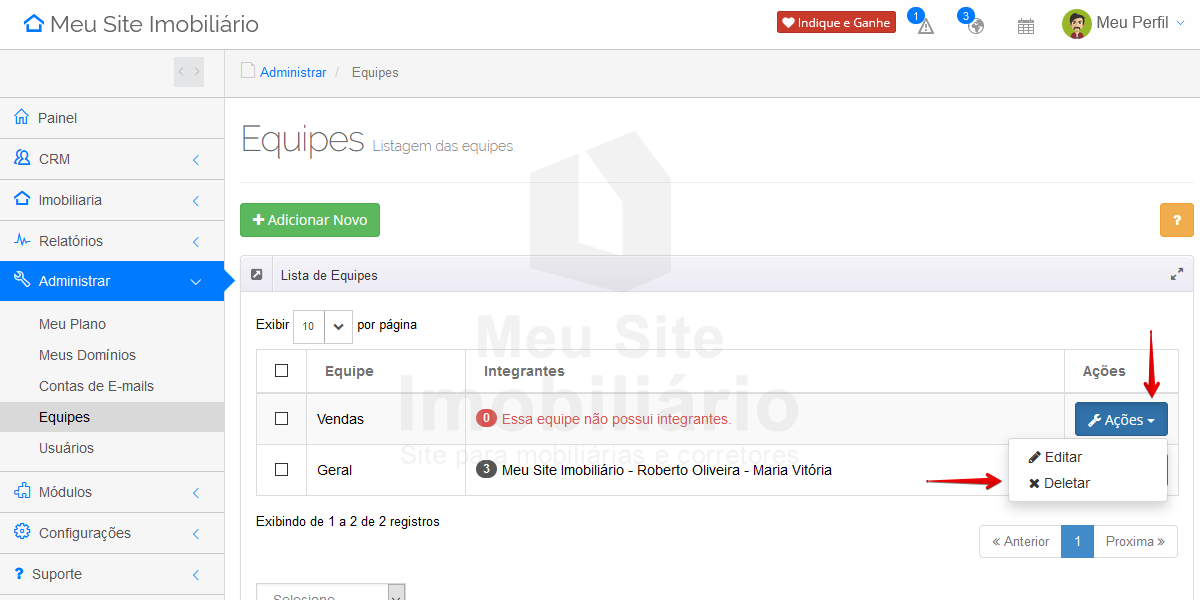Screen dimensions: 1200x600
Task: Open the globe notifications icon
Action: click(x=975, y=26)
